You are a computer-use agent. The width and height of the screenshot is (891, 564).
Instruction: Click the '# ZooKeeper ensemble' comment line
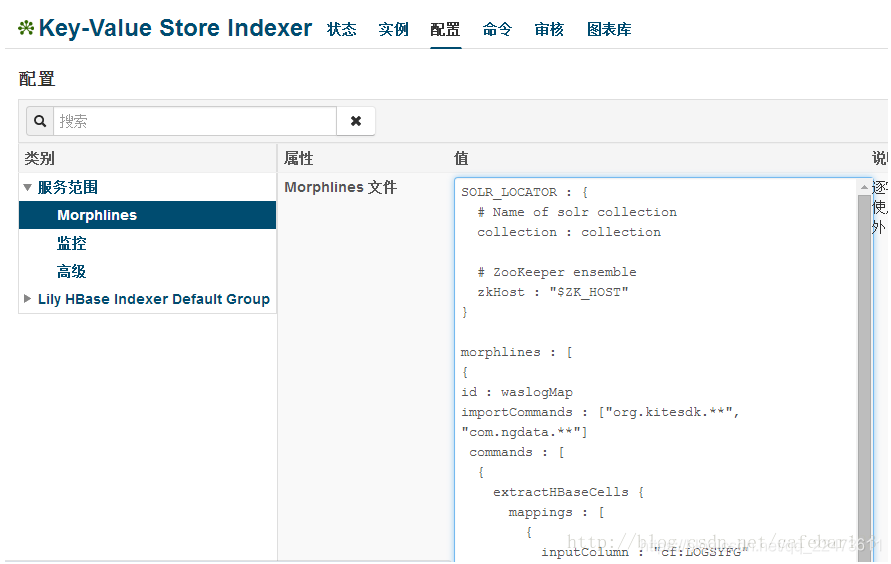[557, 272]
